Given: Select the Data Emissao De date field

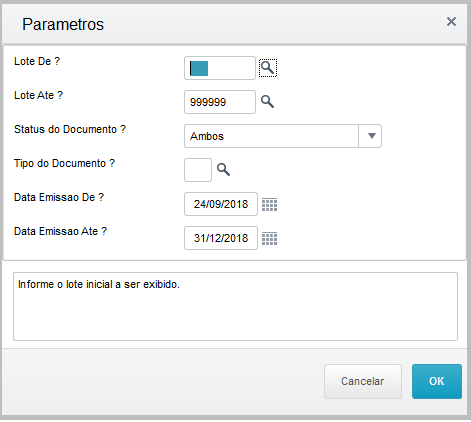Looking at the screenshot, I should click(x=221, y=204).
